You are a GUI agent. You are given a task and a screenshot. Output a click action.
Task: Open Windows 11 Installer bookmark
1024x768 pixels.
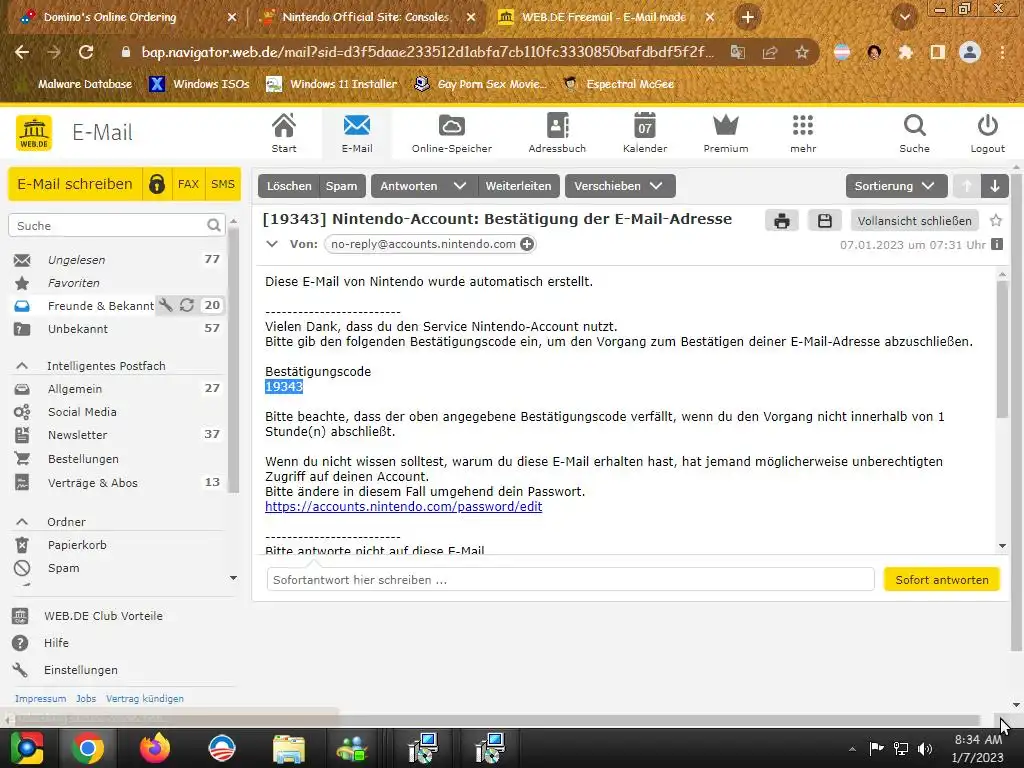[x=332, y=84]
